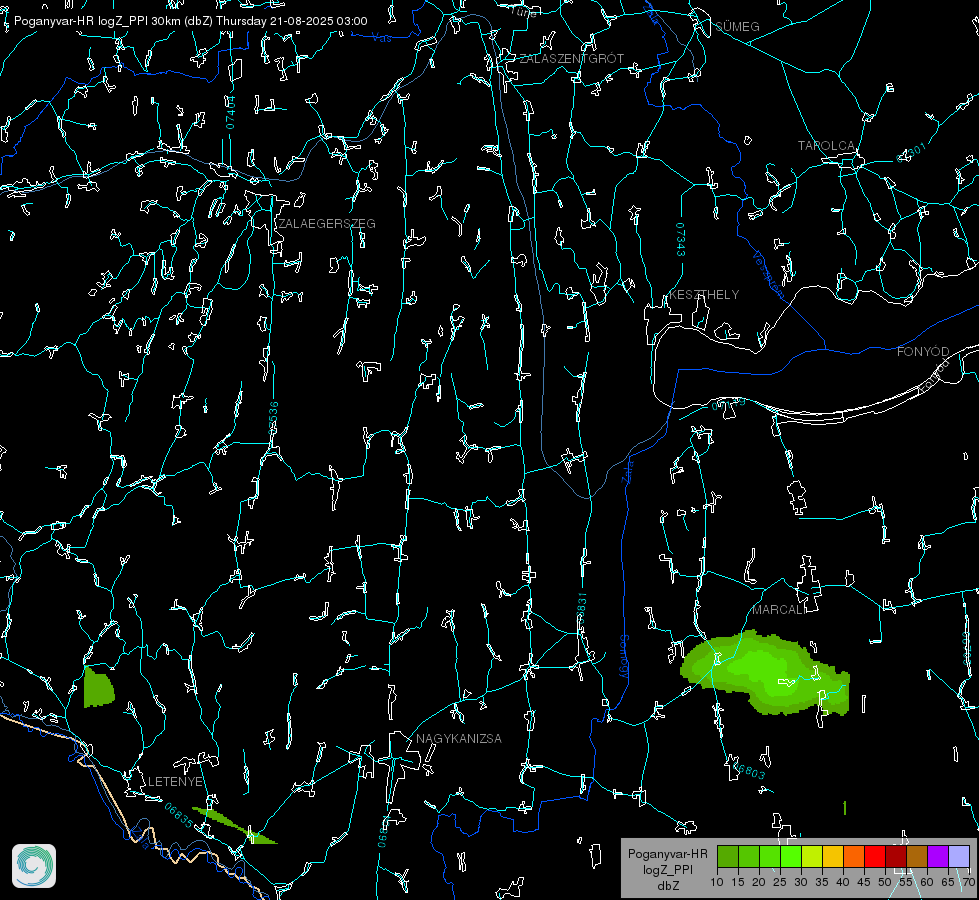The width and height of the screenshot is (979, 900).
Task: Click the FONYÓD town label
Action: (923, 352)
